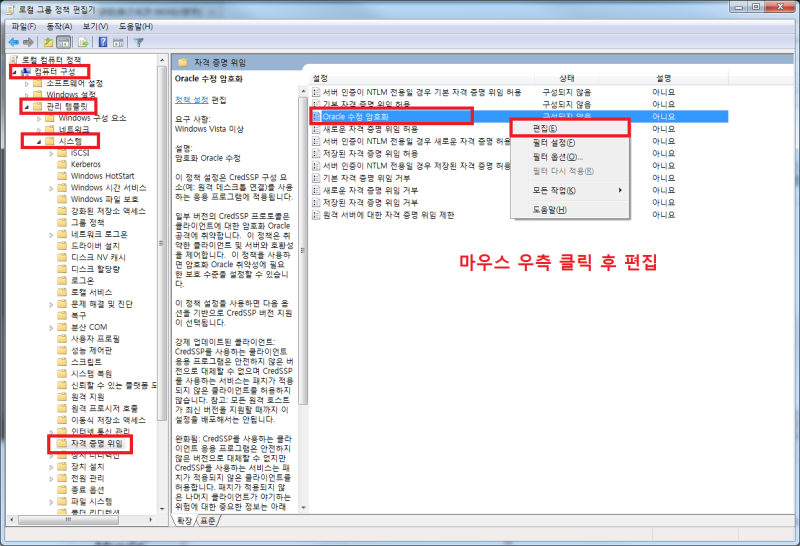Click the folder icon next to 종료 옵션
The height and width of the screenshot is (546, 800).
tap(62, 490)
